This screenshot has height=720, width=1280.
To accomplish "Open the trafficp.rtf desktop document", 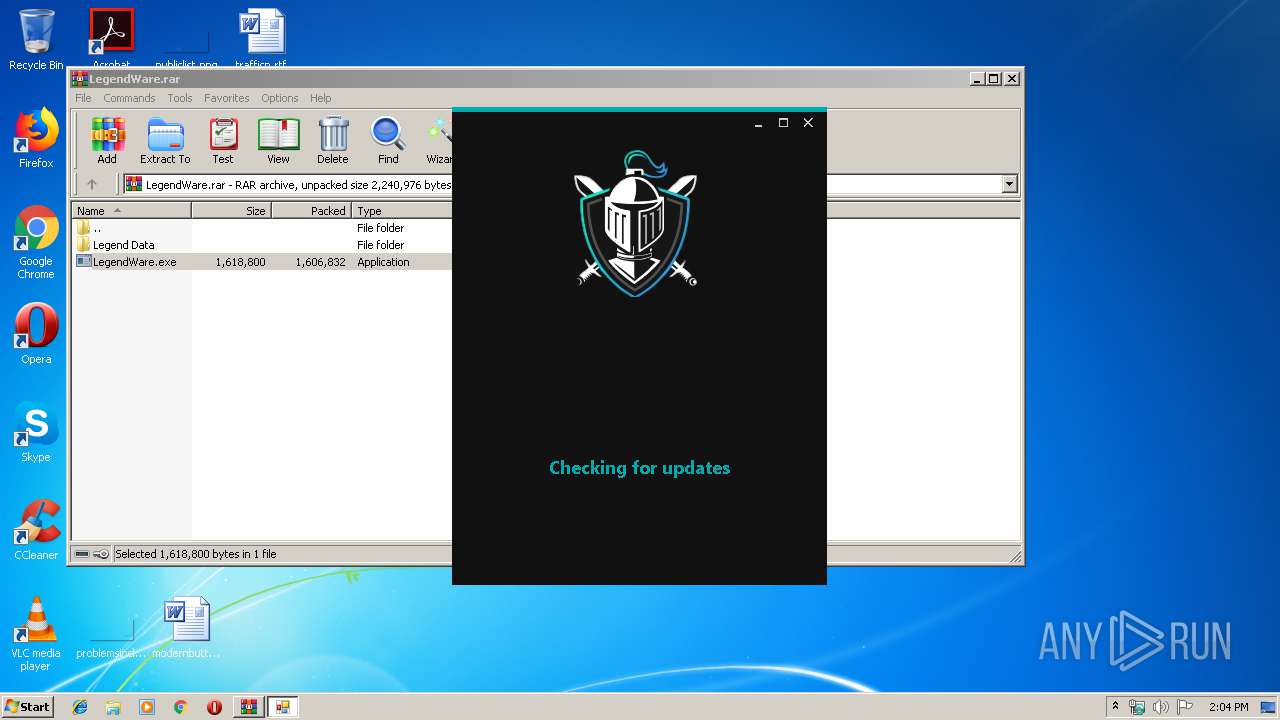I will tap(261, 38).
